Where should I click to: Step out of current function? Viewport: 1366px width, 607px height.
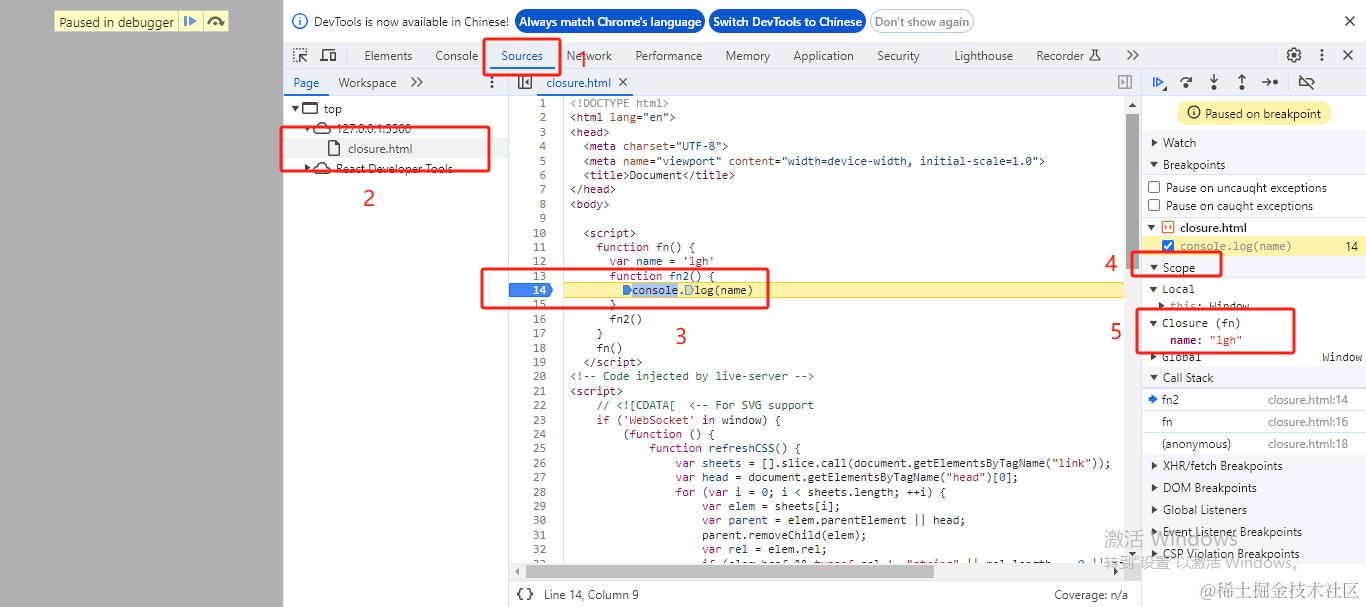[x=1241, y=82]
